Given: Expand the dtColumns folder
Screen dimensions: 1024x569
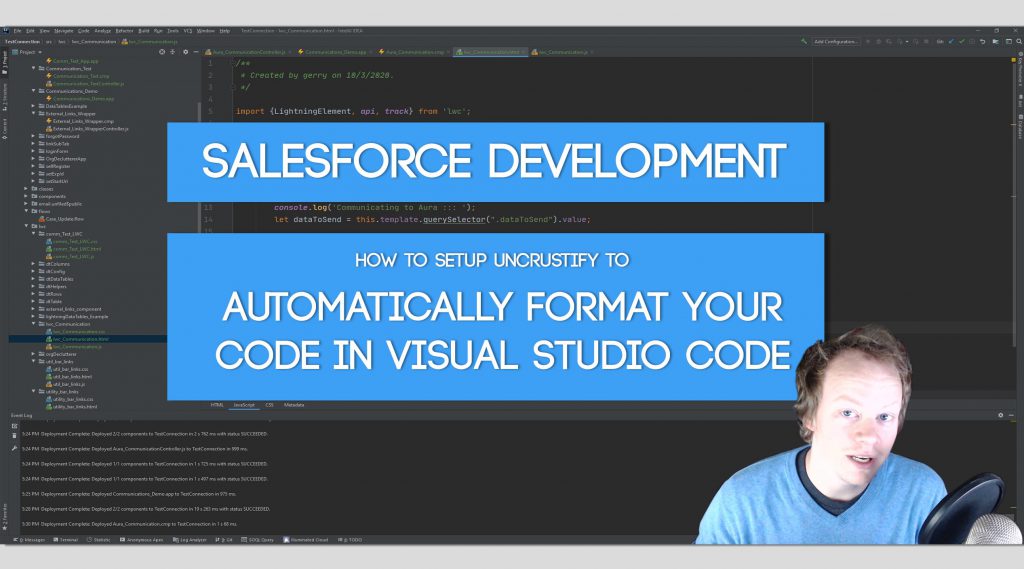Looking at the screenshot, I should click(x=34, y=264).
